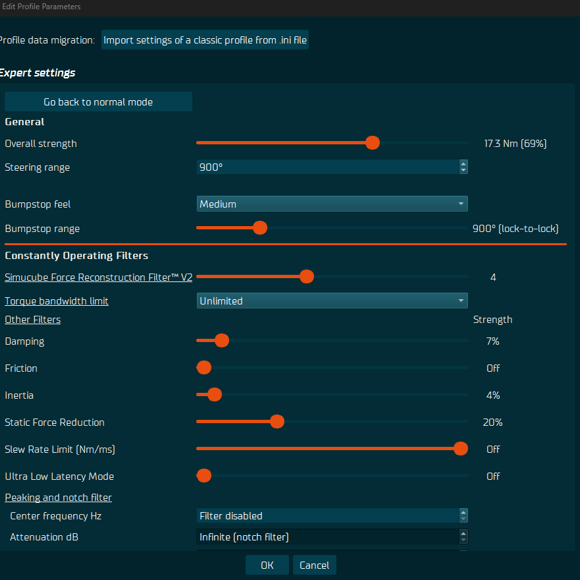Open the Simucube Force Reconstruction Filter link

[98, 277]
